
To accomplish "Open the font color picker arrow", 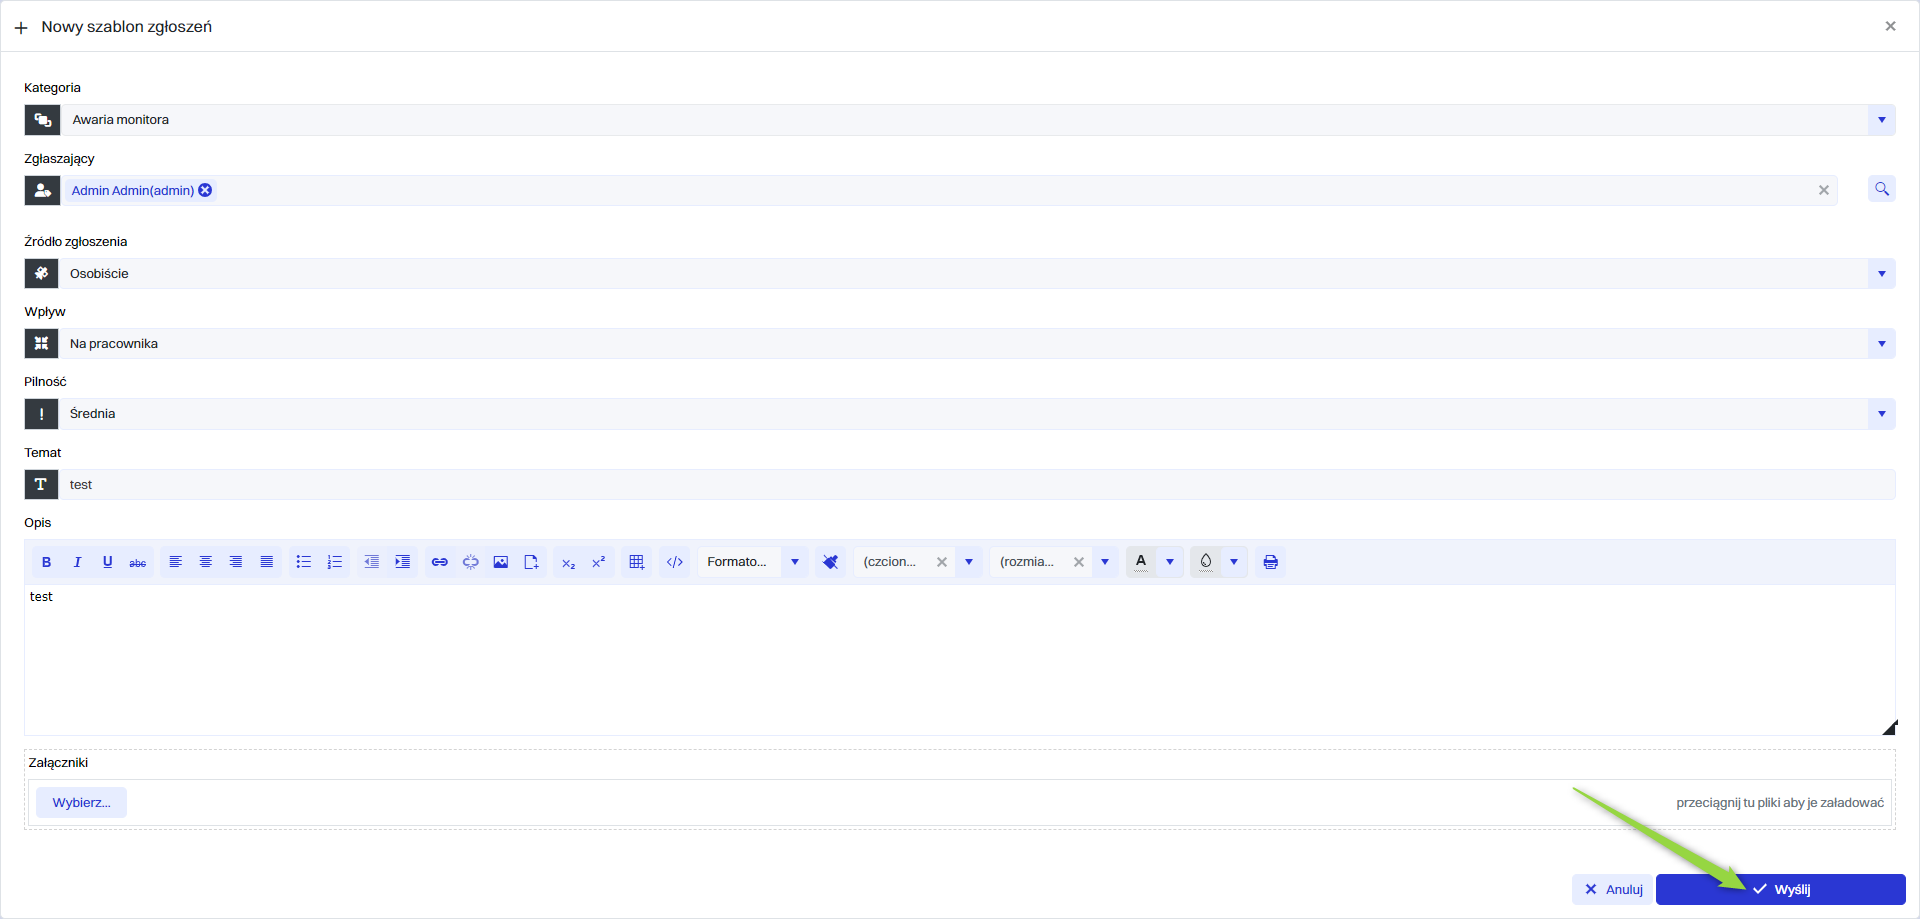I will coord(1170,562).
